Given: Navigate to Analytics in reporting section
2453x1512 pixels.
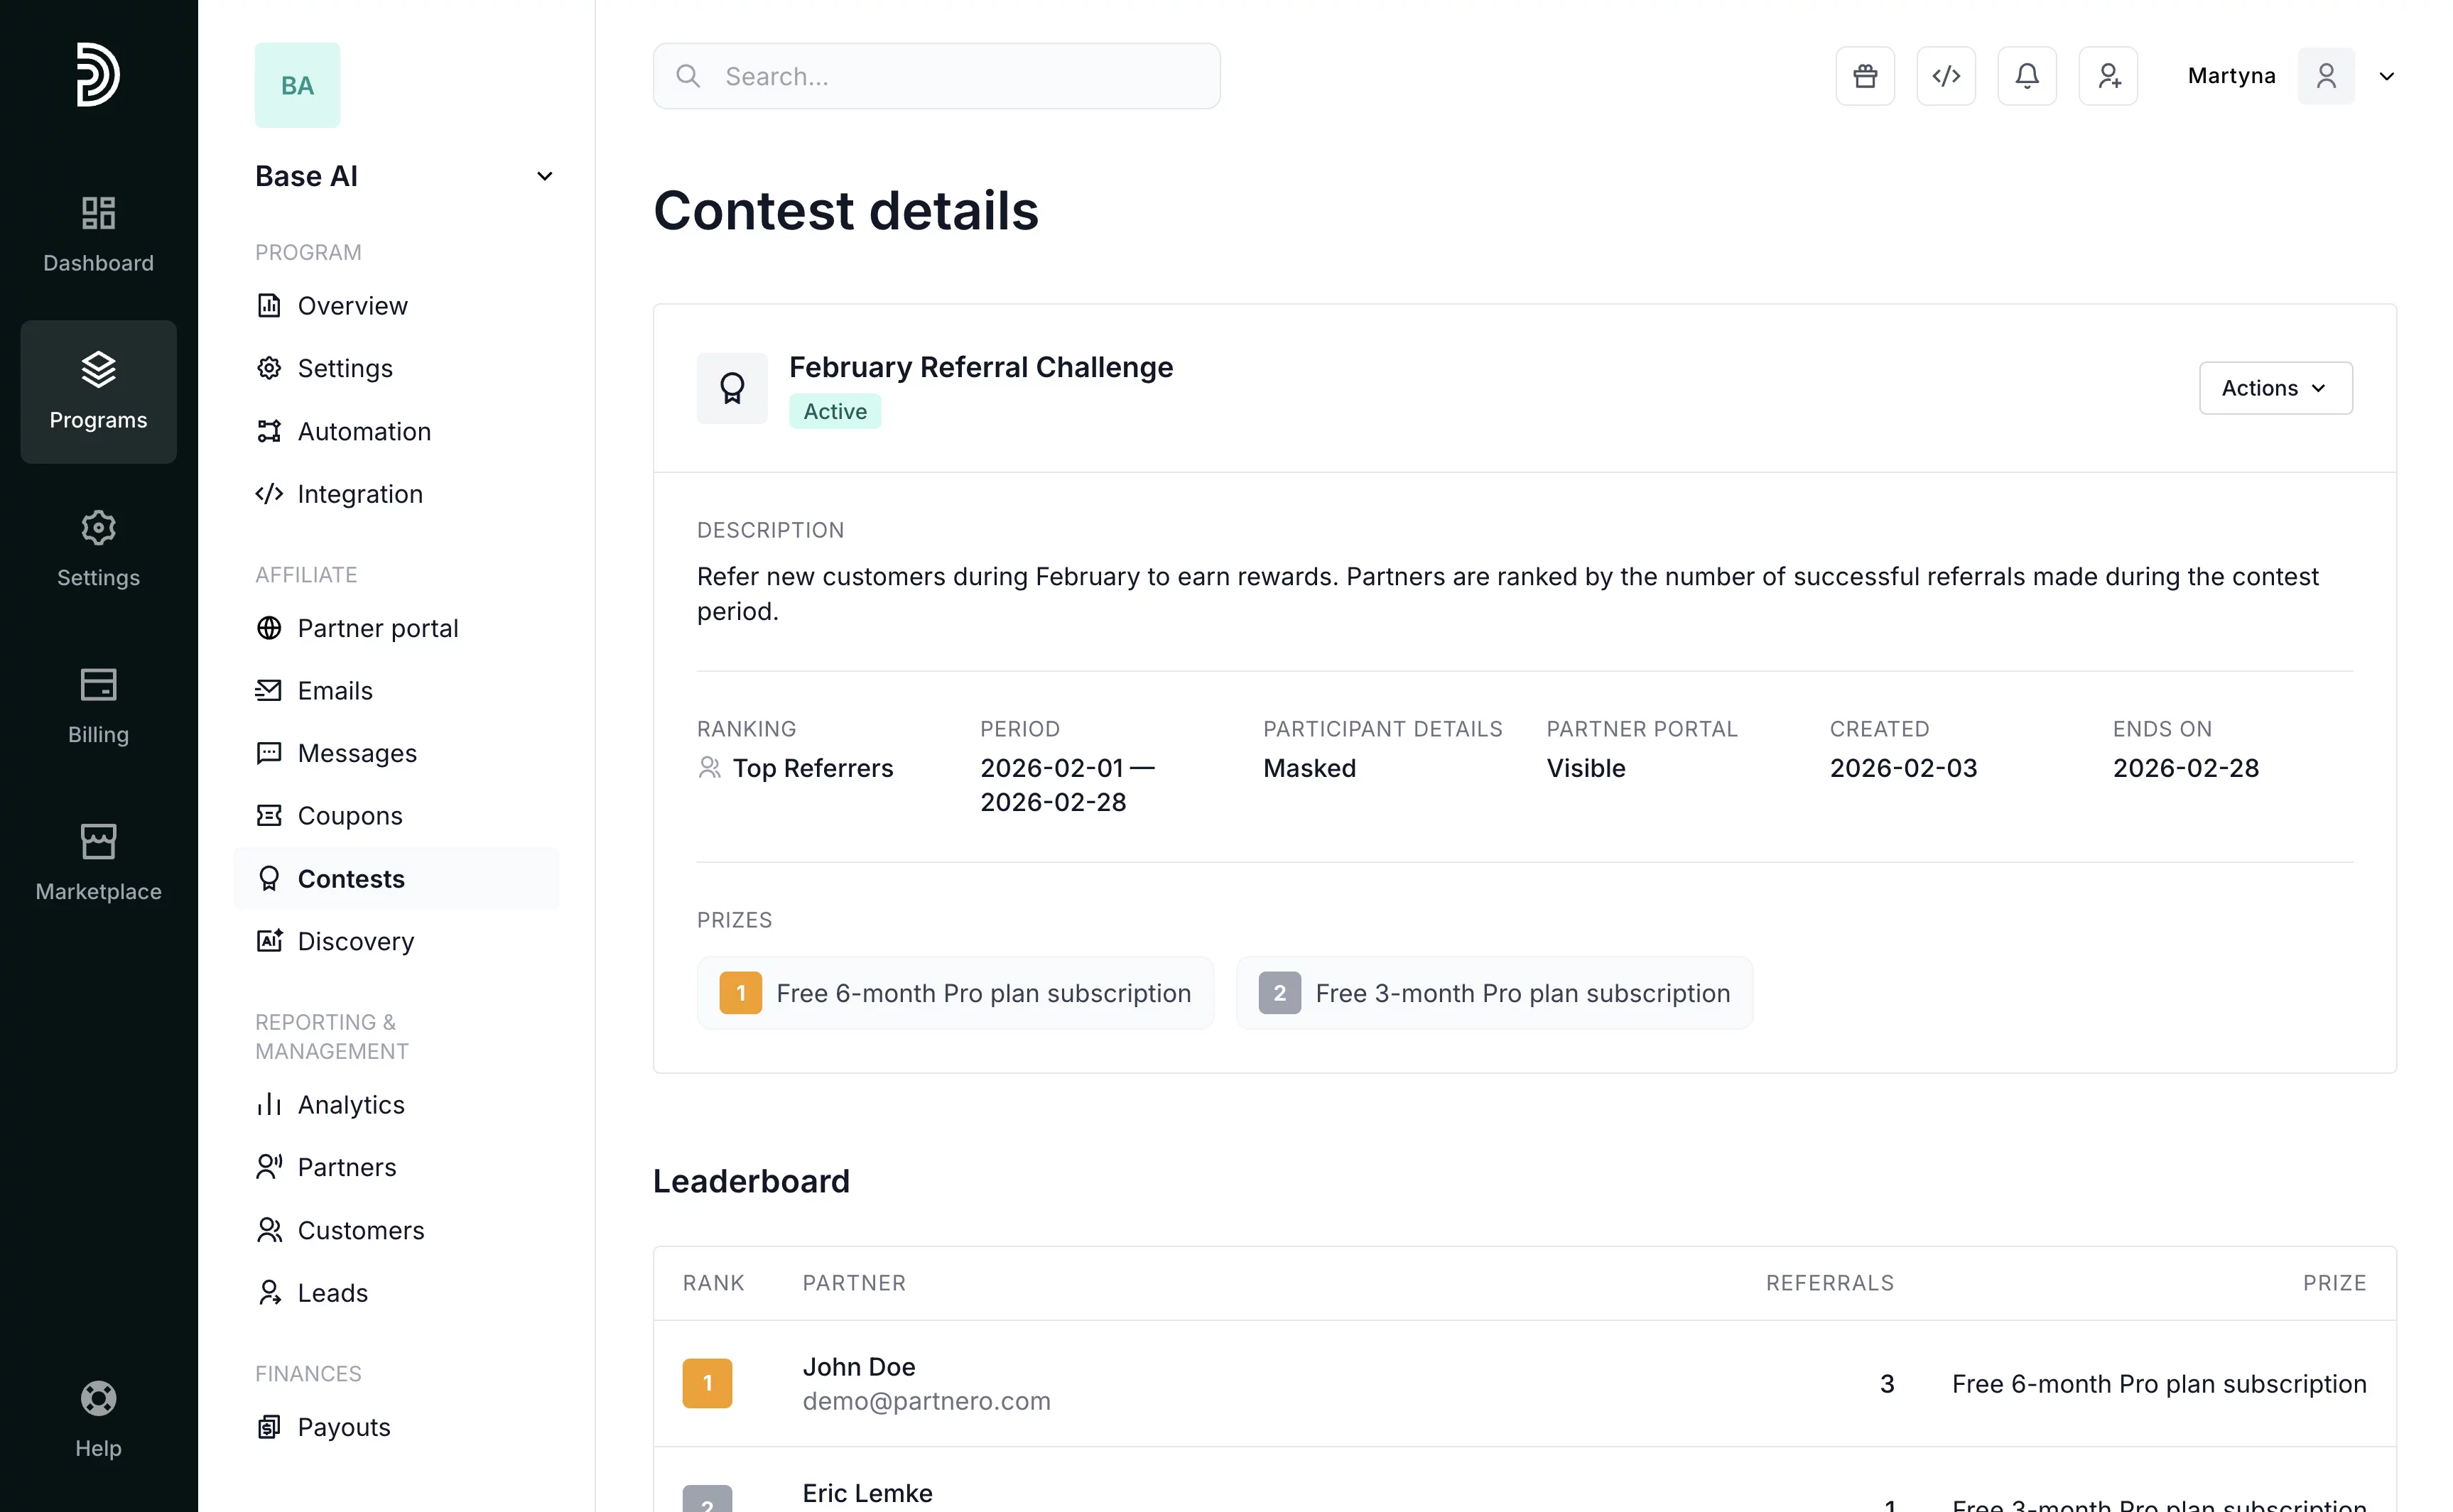Looking at the screenshot, I should coord(350,1105).
